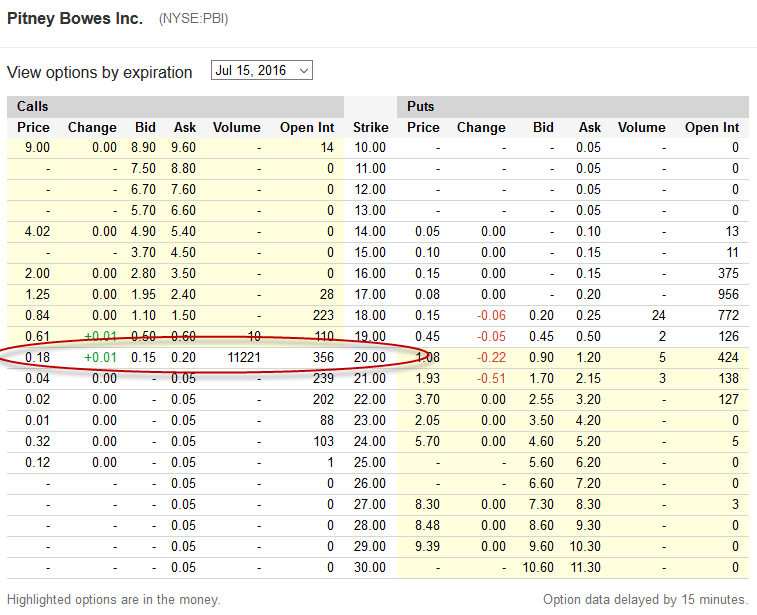
Task: Click the Pitney Bowes Inc. heading
Action: (x=75, y=18)
